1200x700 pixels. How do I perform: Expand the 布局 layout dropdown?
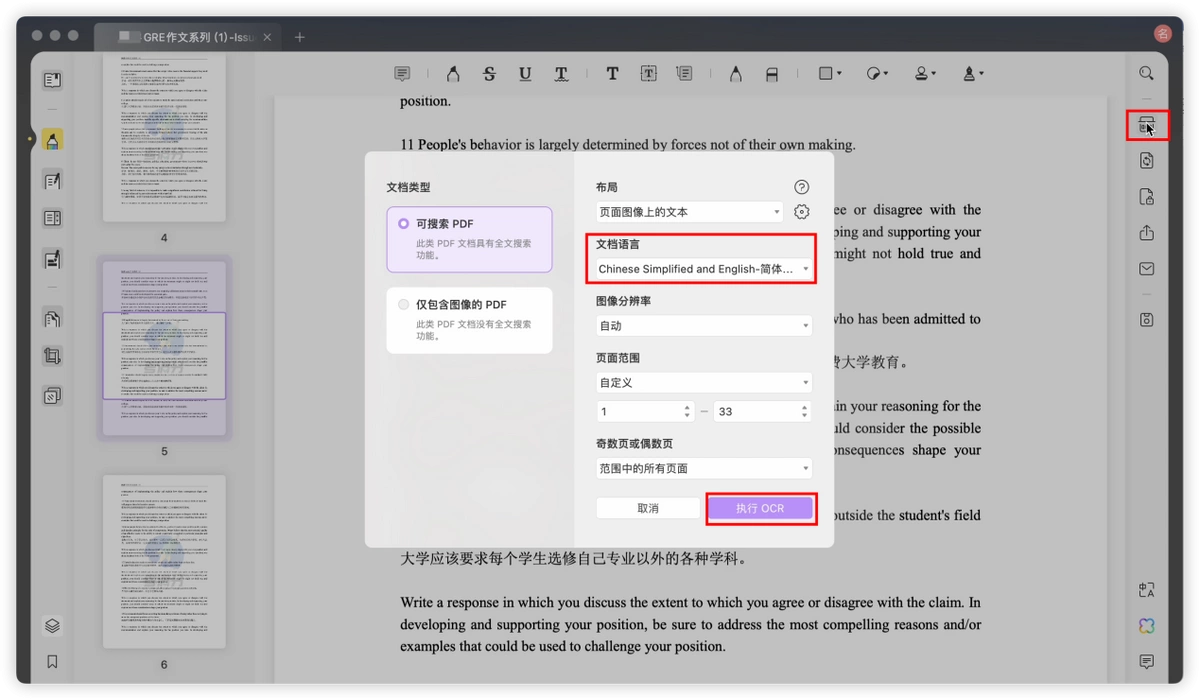tap(689, 212)
